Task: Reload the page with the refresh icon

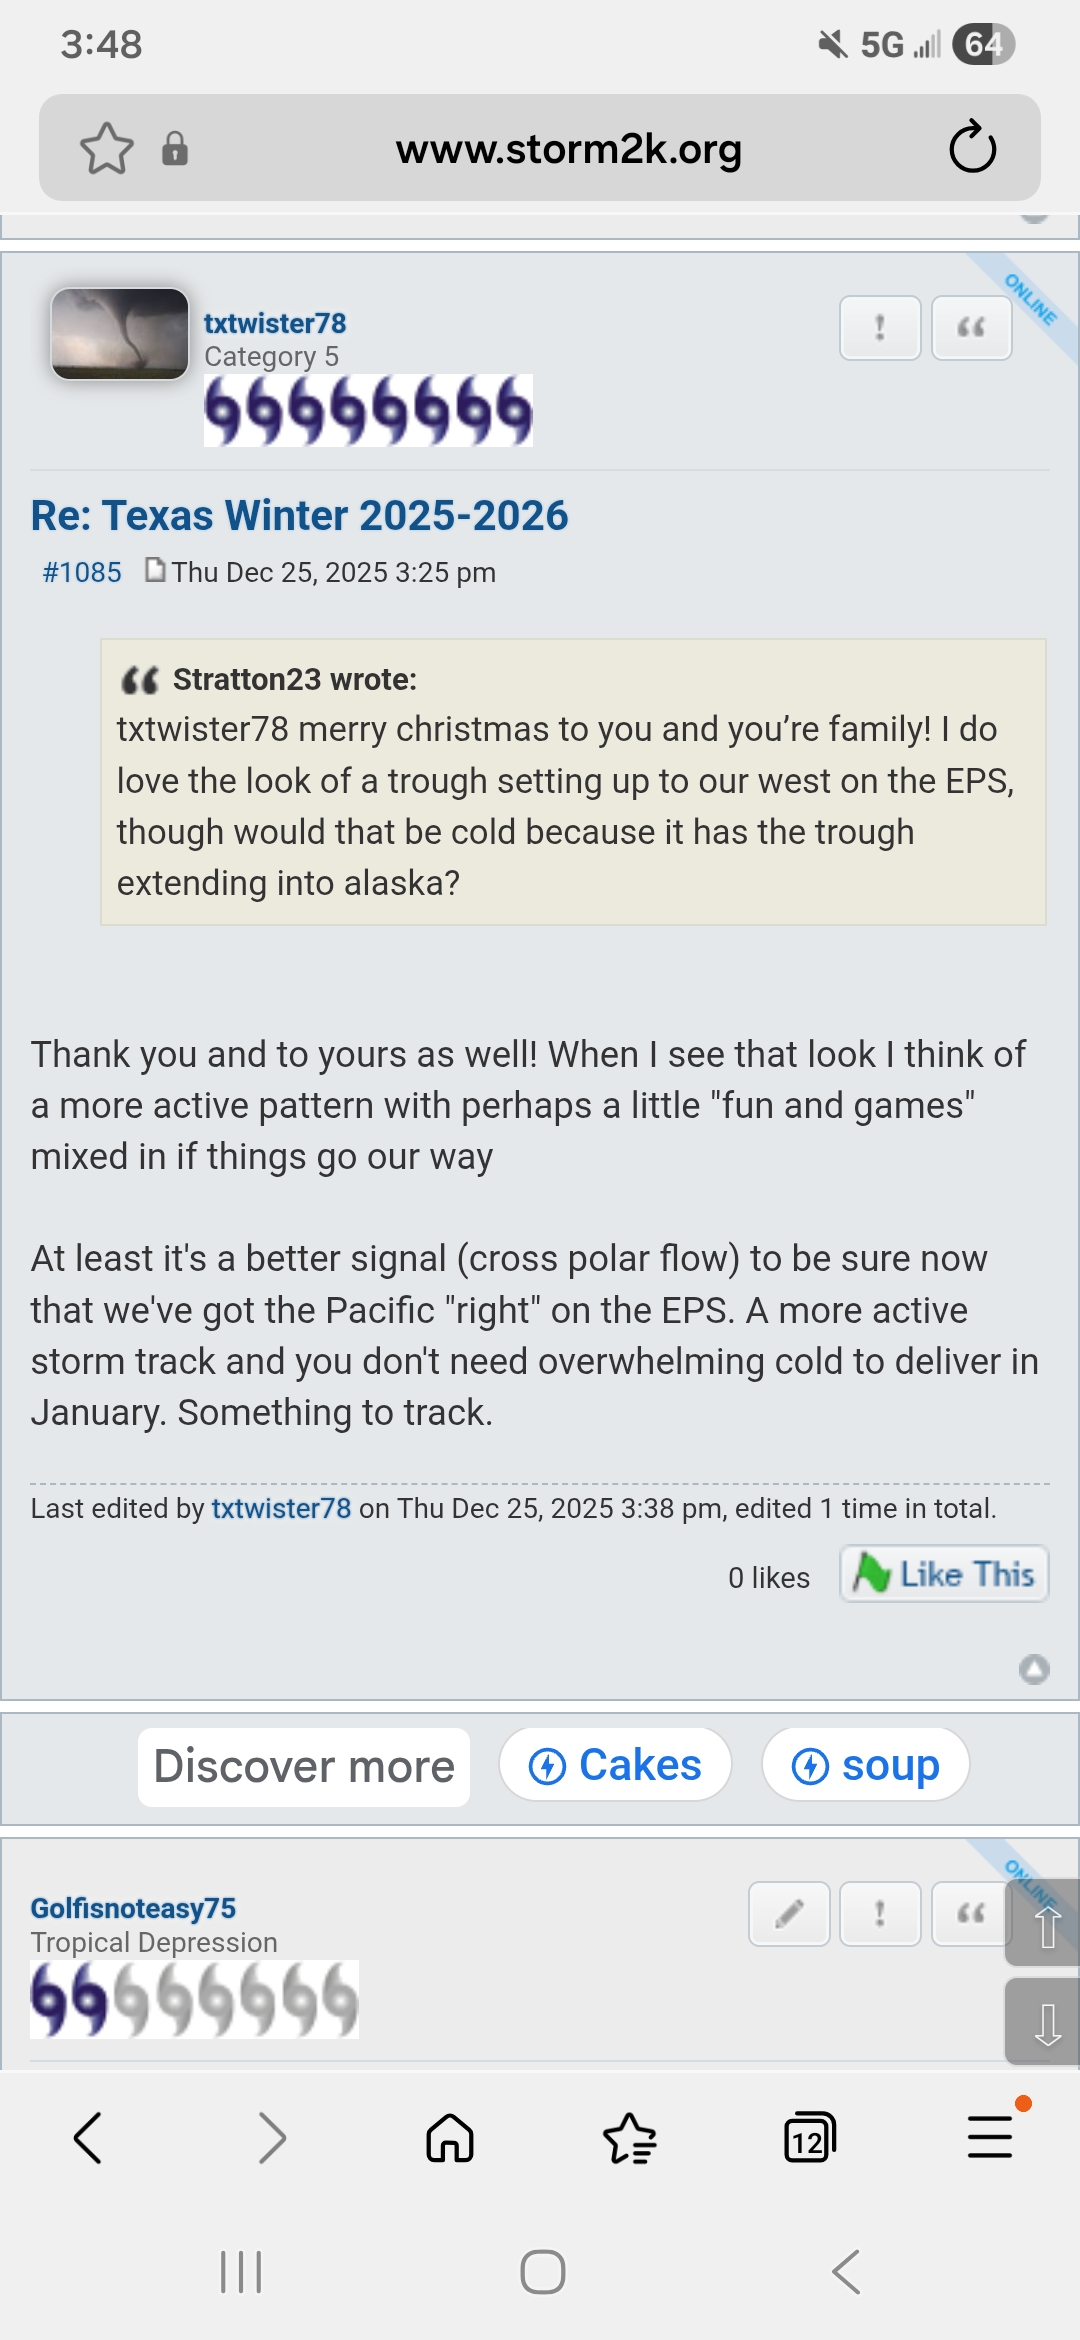Action: pyautogui.click(x=972, y=148)
